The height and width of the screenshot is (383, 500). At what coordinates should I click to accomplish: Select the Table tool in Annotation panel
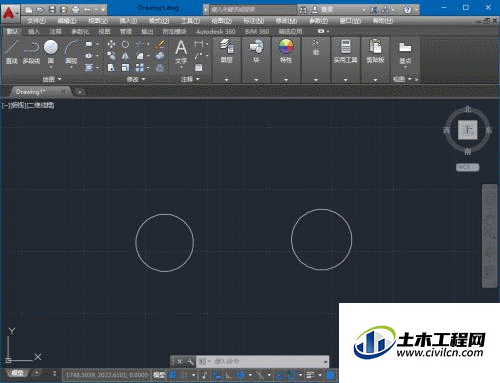199,68
